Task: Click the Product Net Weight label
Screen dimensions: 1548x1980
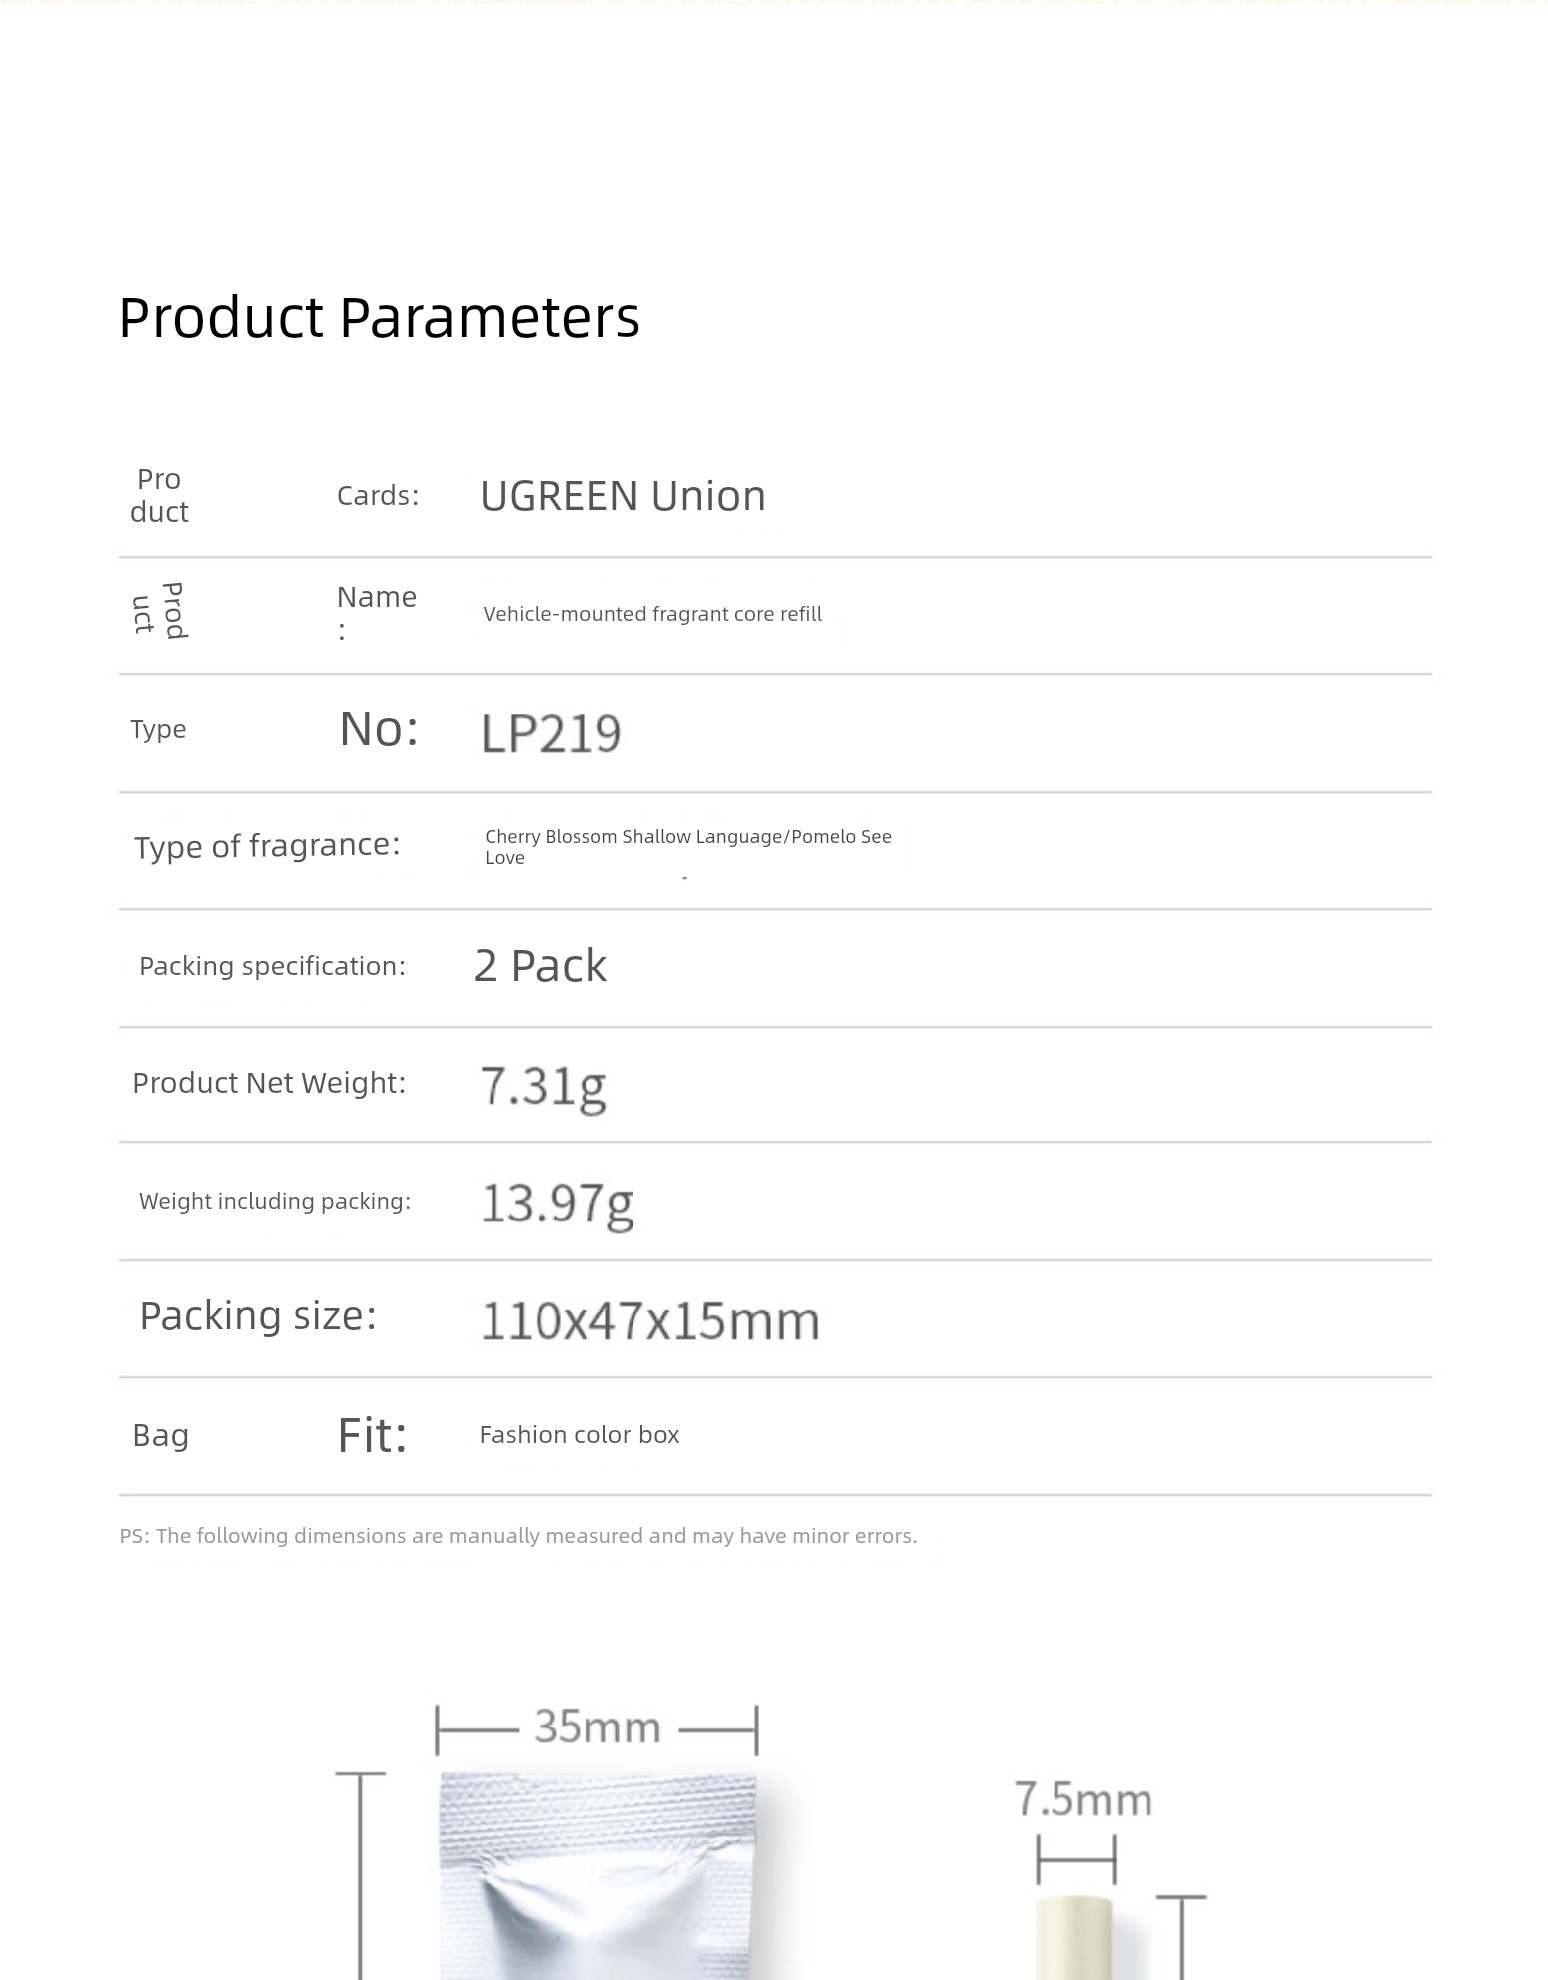Action: [x=269, y=1083]
